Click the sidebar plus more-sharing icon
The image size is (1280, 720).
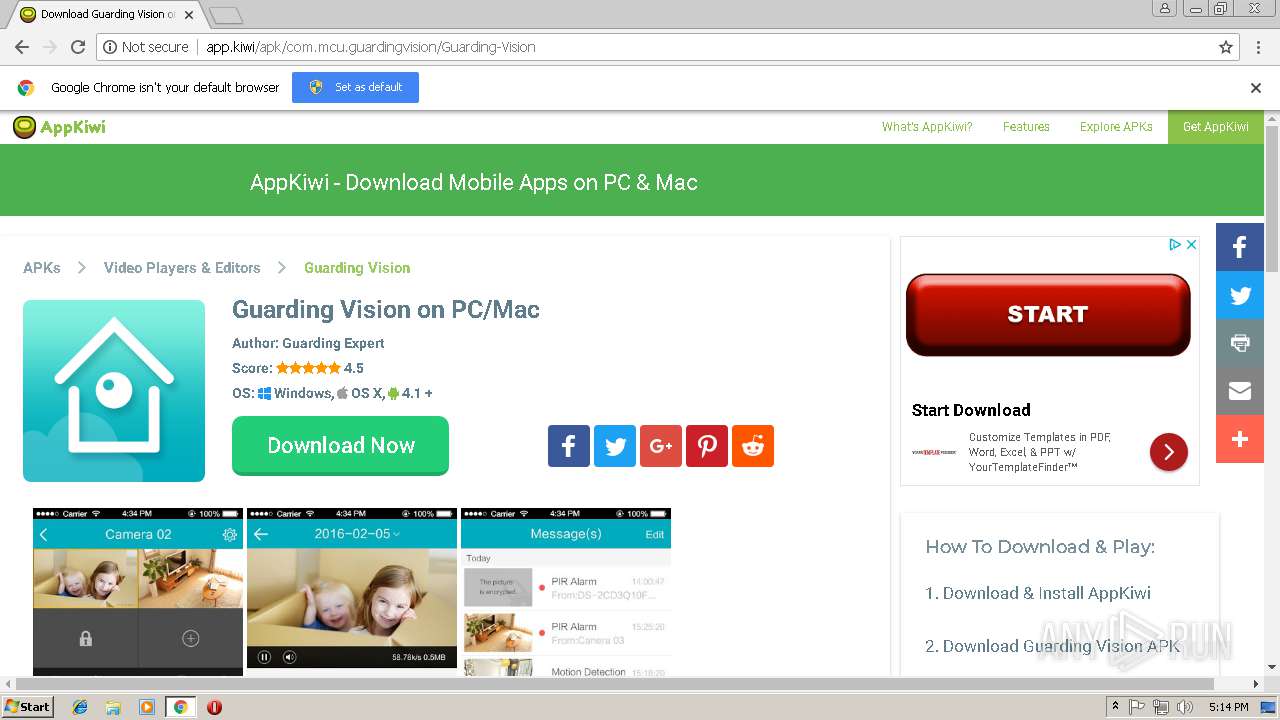(x=1240, y=439)
